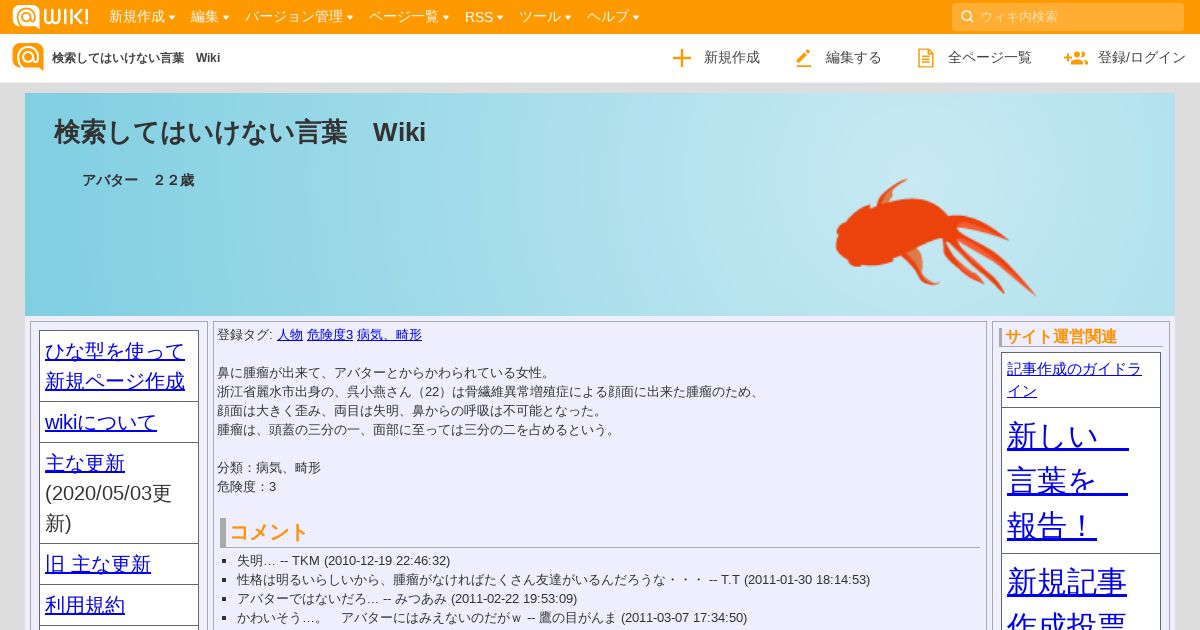
Task: Expand the バージョン管理 menu
Action: (x=299, y=17)
